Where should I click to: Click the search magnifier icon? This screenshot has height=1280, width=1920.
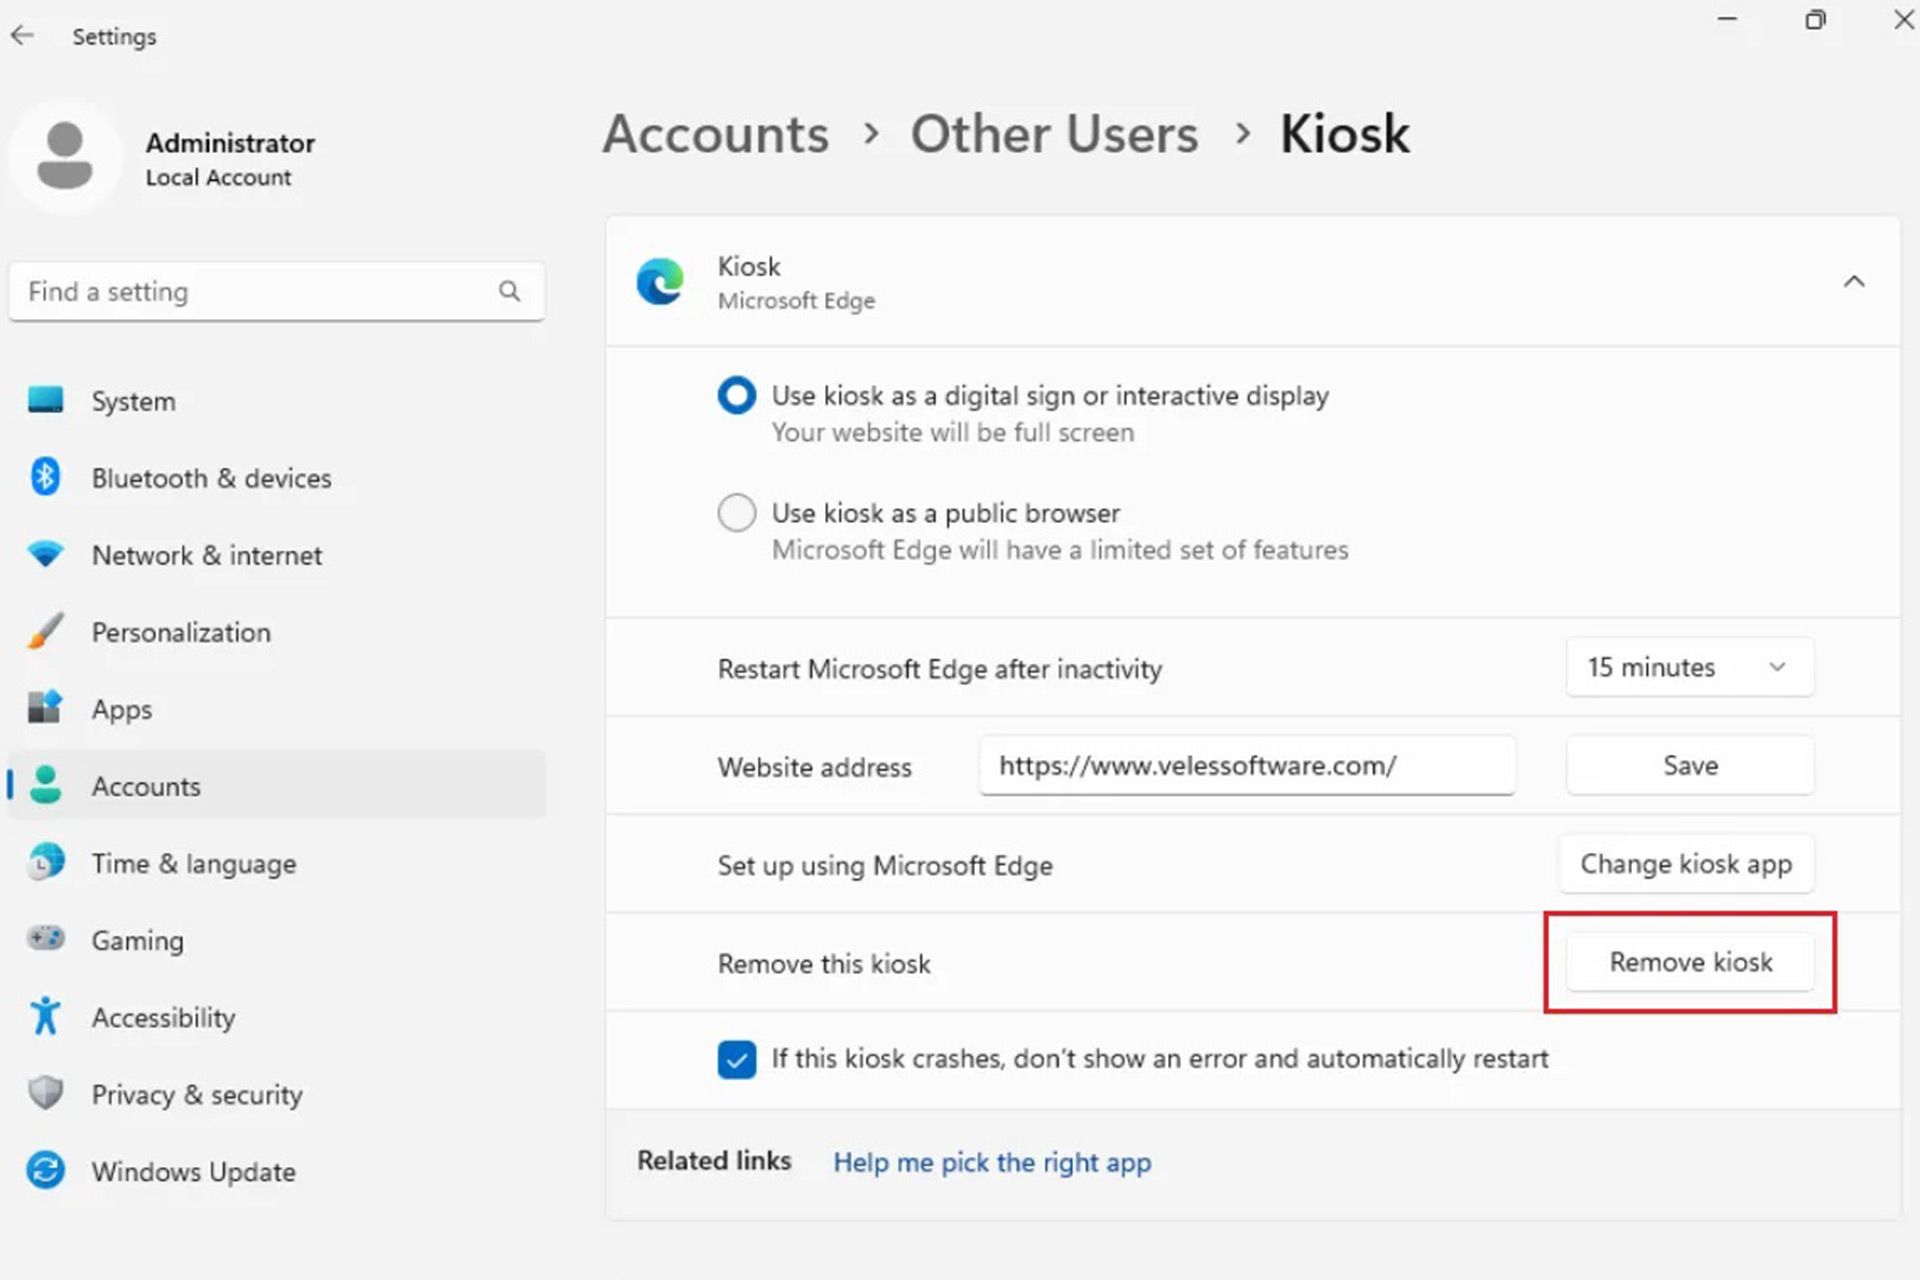pos(509,291)
